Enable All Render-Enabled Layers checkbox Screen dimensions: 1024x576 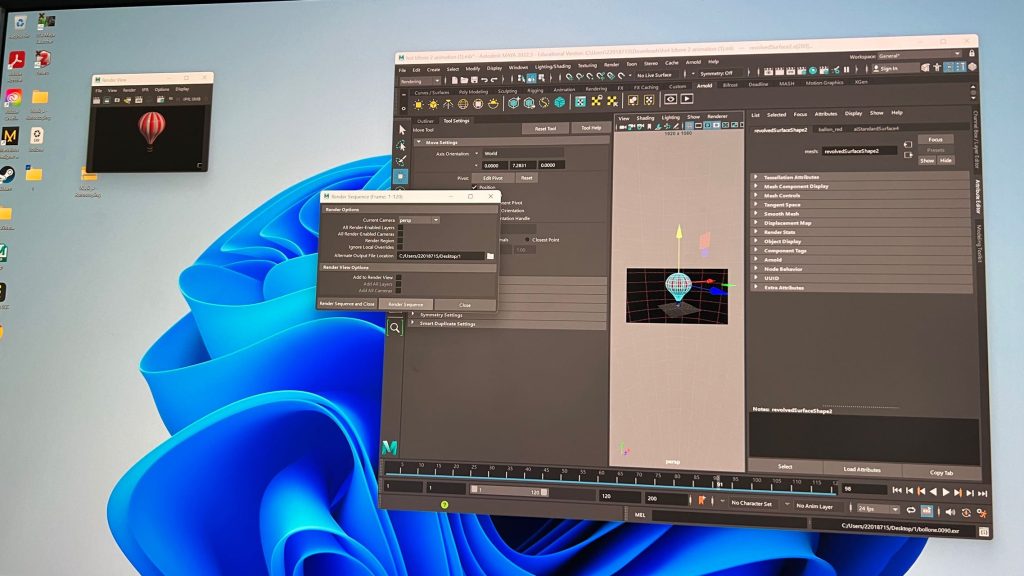(x=400, y=227)
